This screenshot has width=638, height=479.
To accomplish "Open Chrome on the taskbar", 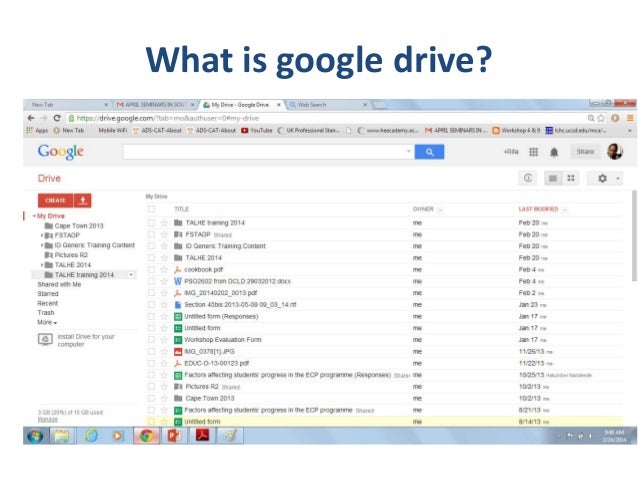I will pyautogui.click(x=146, y=436).
